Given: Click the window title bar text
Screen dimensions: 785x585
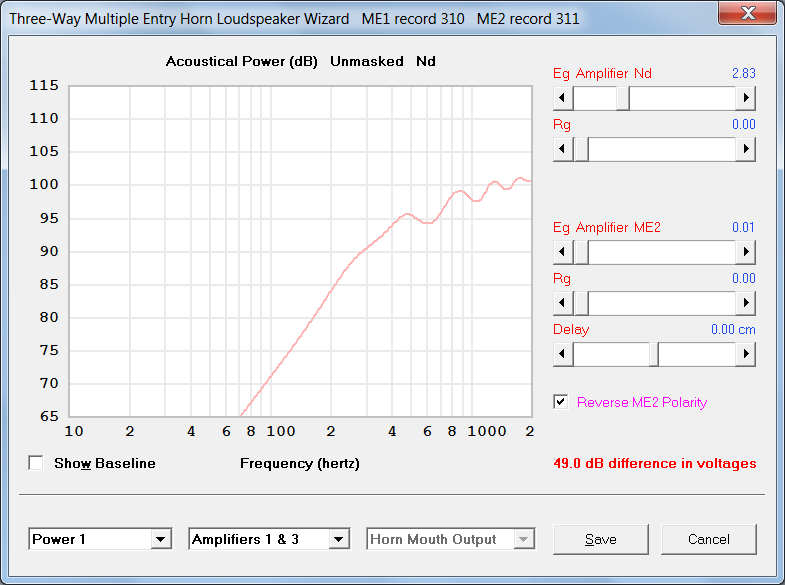Looking at the screenshot, I should point(294,19).
